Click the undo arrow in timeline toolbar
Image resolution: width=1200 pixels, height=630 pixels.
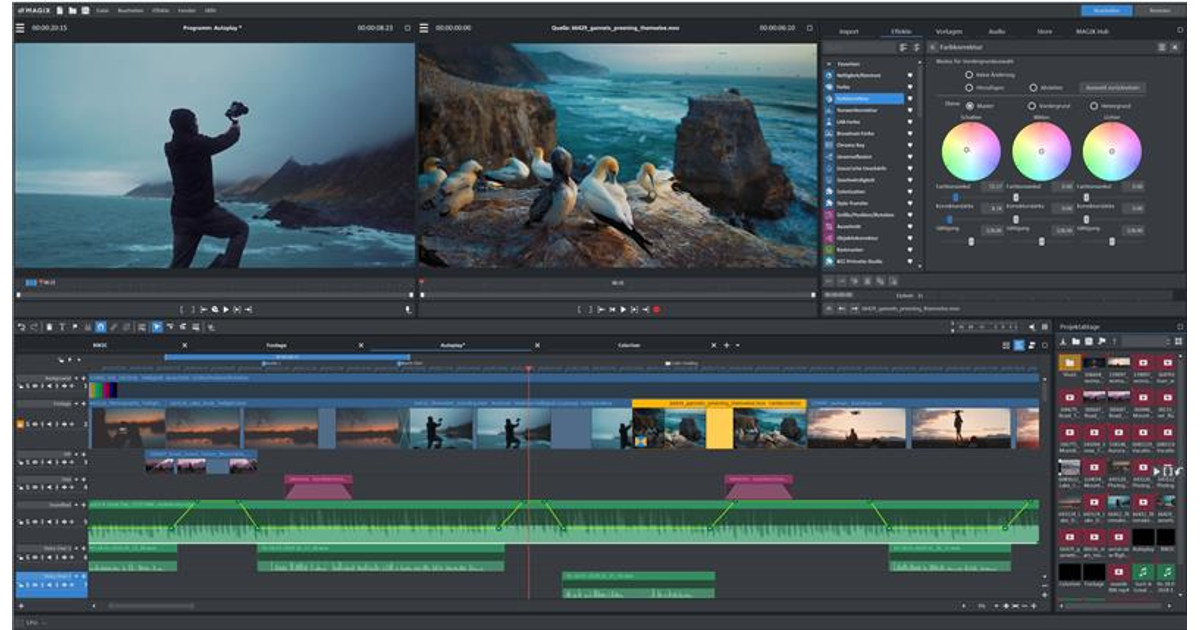click(x=21, y=327)
